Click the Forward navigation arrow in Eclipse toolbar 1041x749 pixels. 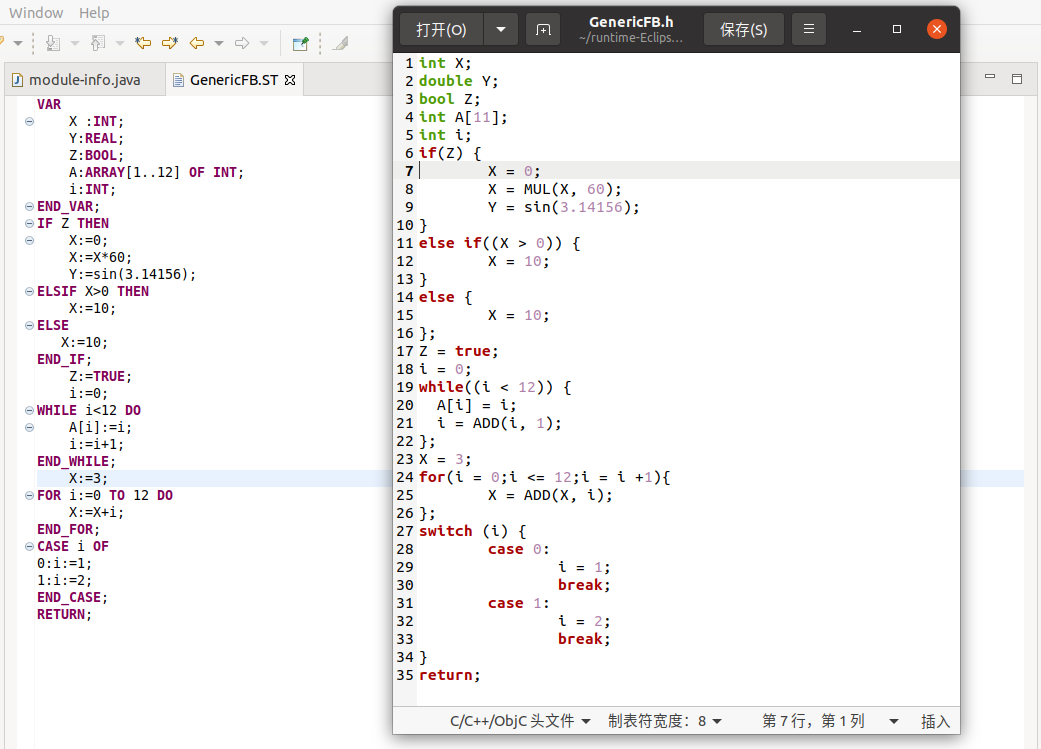click(242, 44)
